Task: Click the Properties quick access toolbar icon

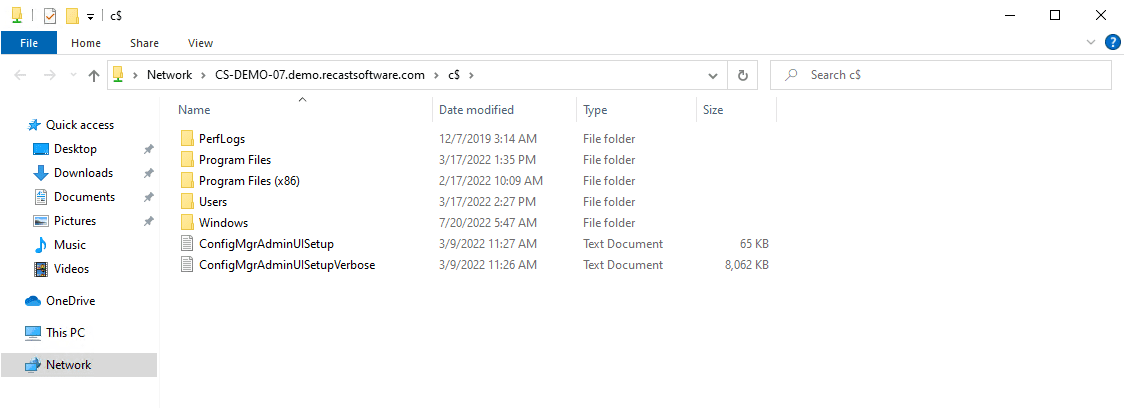Action: 50,16
